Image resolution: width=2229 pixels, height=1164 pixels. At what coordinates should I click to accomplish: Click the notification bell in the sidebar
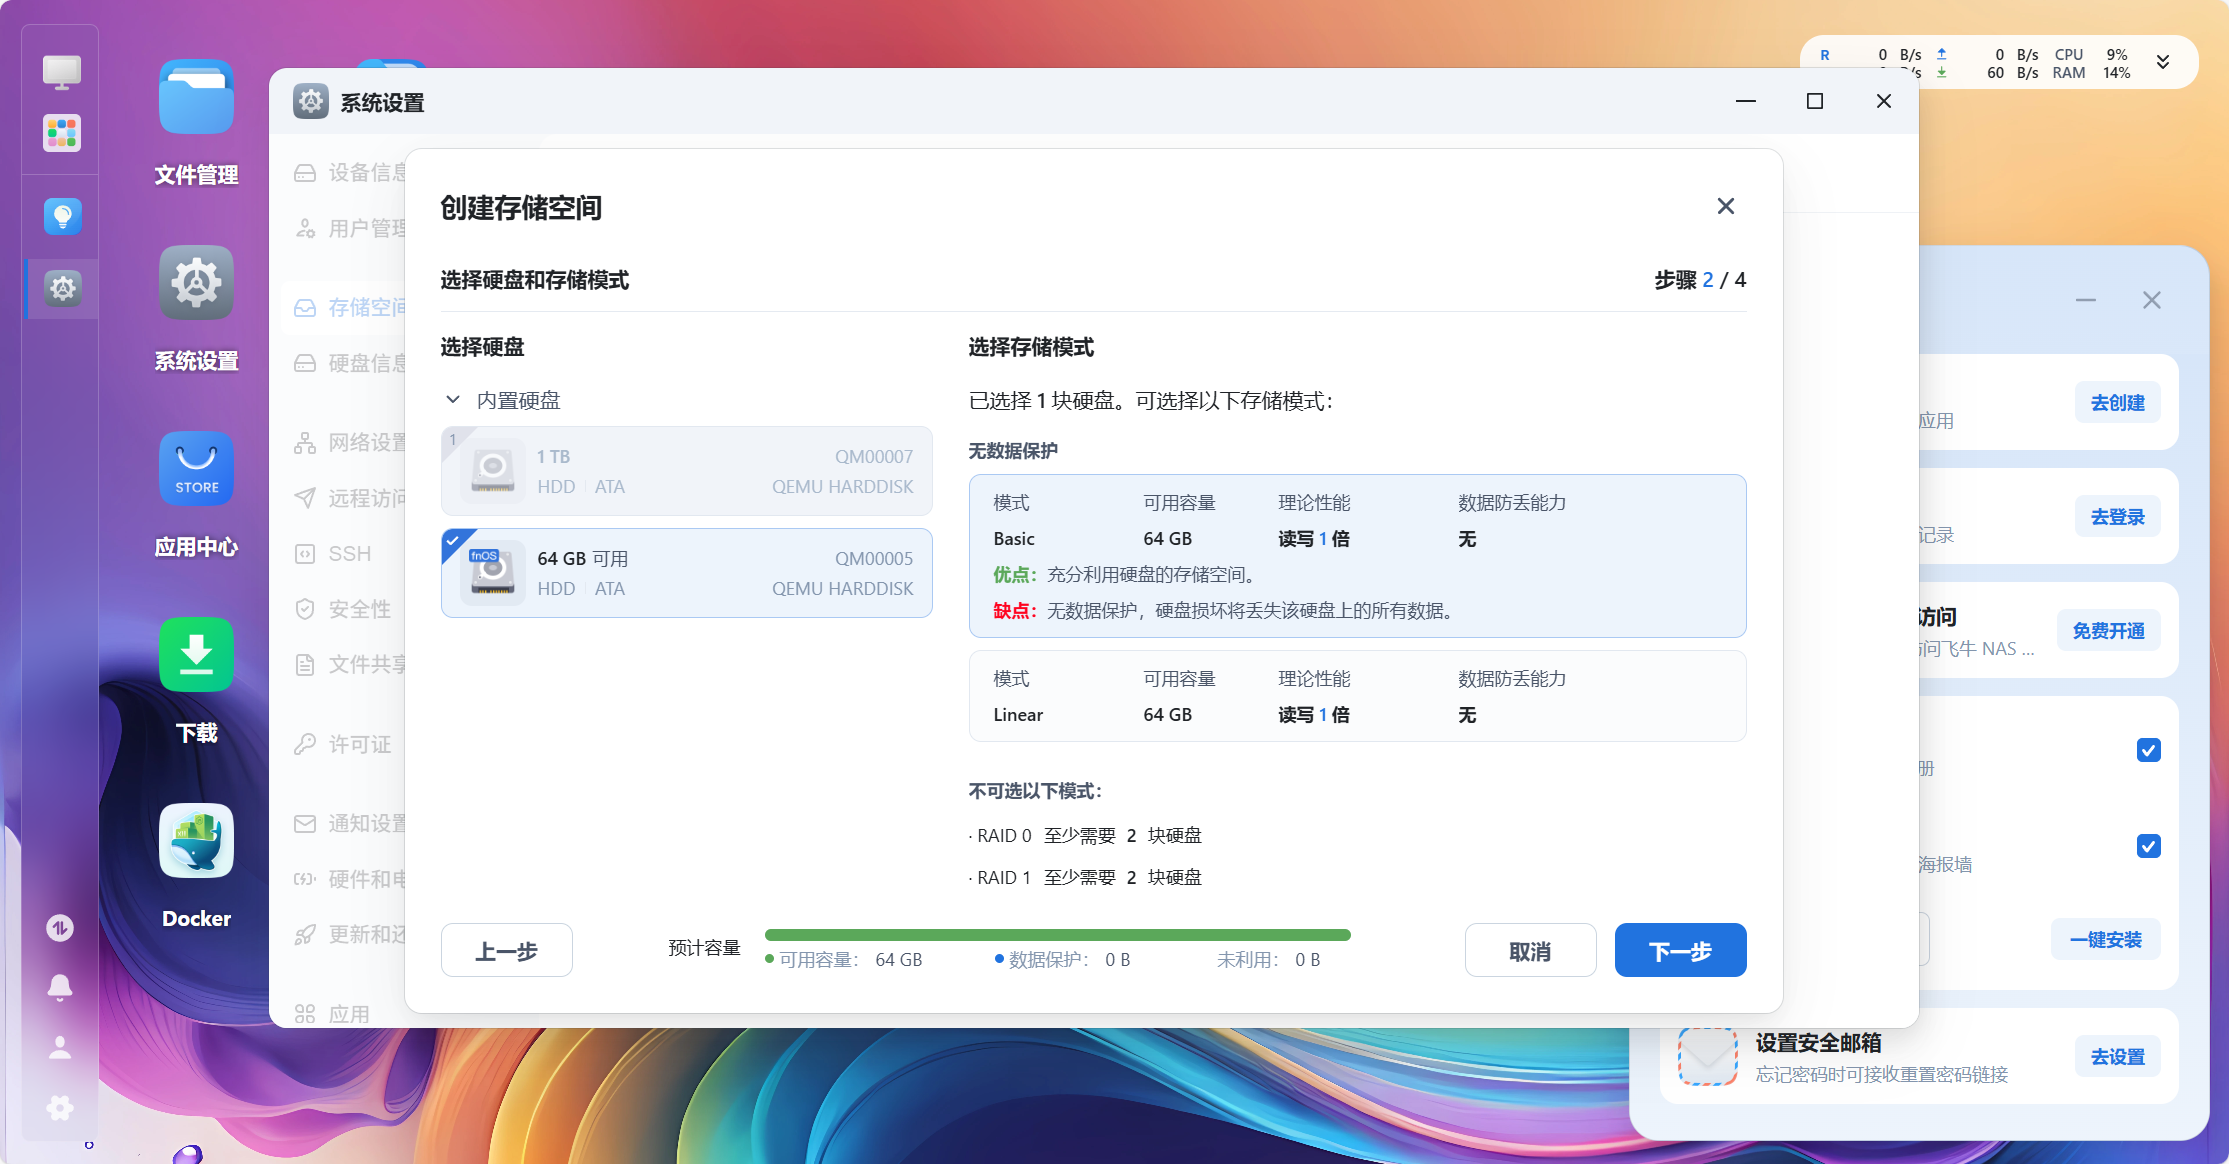click(x=60, y=987)
